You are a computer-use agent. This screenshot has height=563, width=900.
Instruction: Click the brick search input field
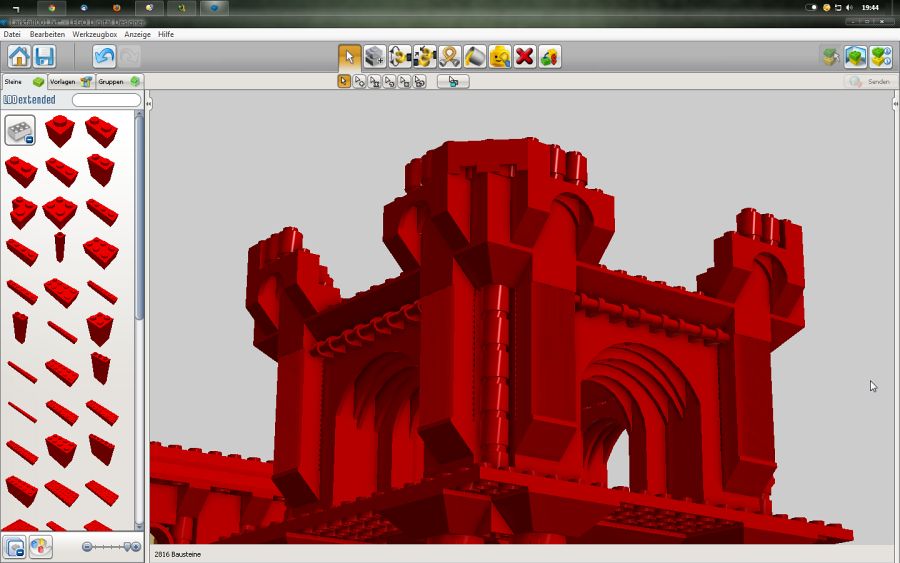point(106,100)
